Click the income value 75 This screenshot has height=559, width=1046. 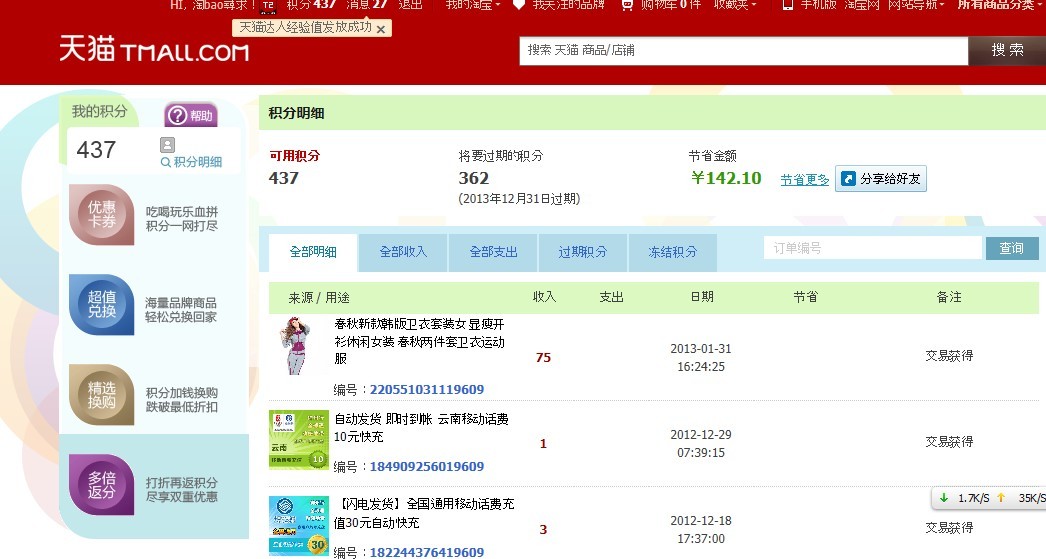pyautogui.click(x=543, y=358)
